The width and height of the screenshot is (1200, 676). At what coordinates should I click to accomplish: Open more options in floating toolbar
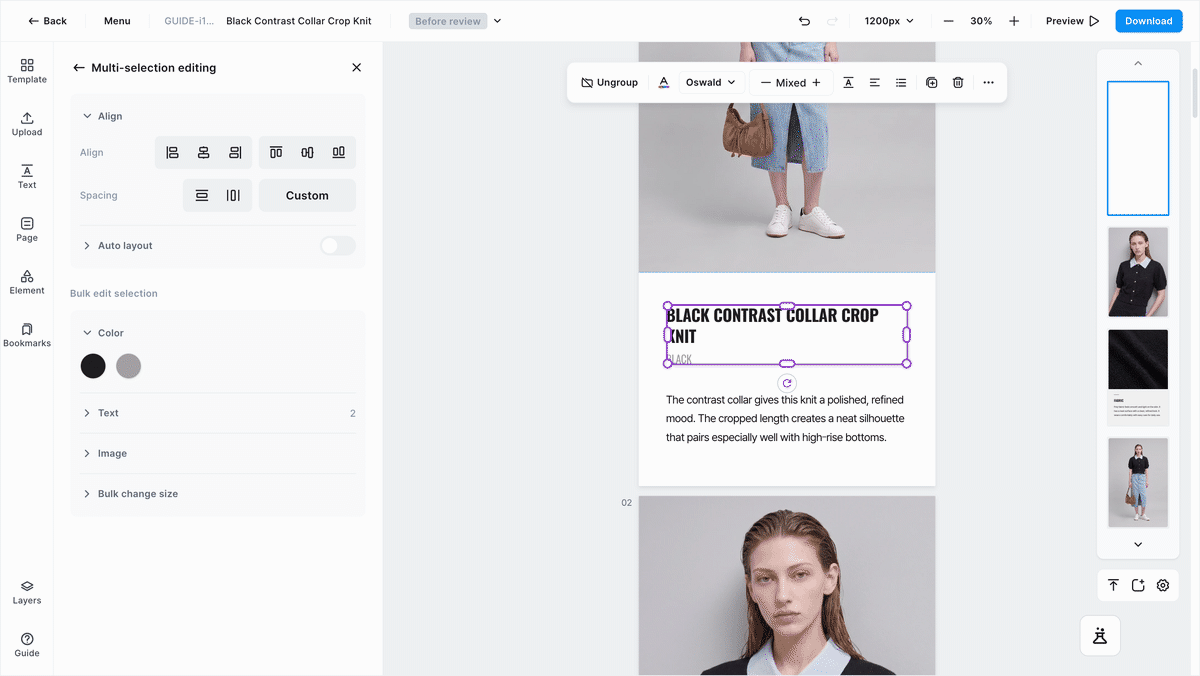click(x=989, y=83)
